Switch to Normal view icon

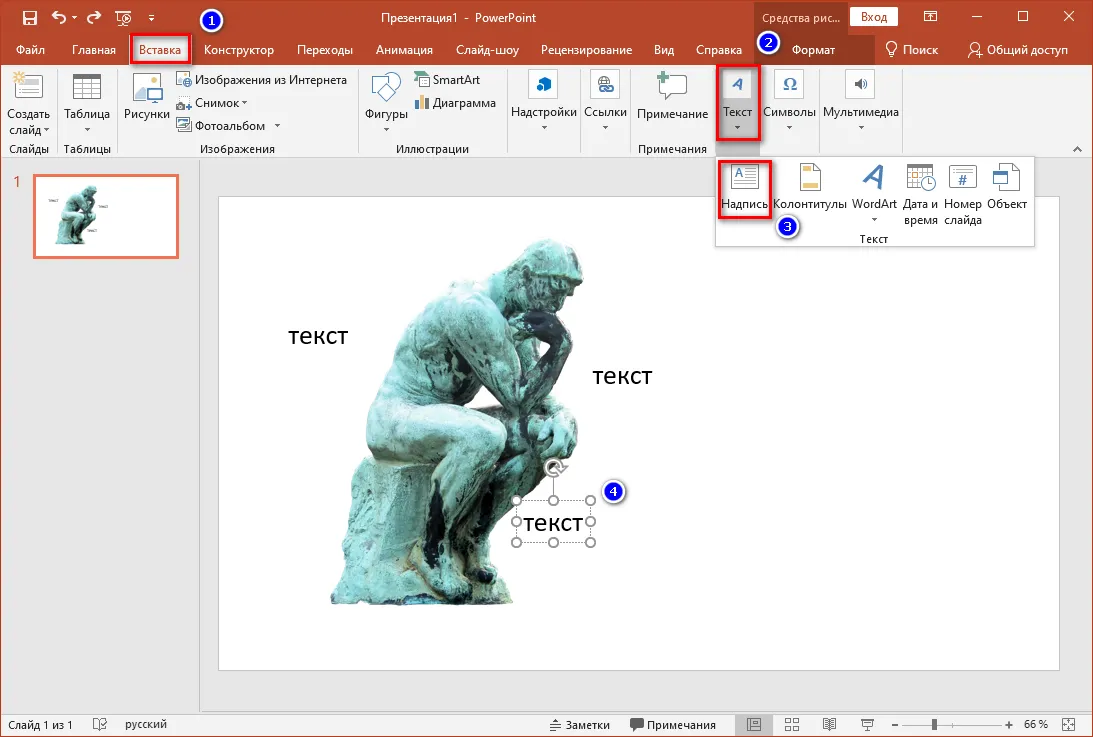(x=754, y=724)
